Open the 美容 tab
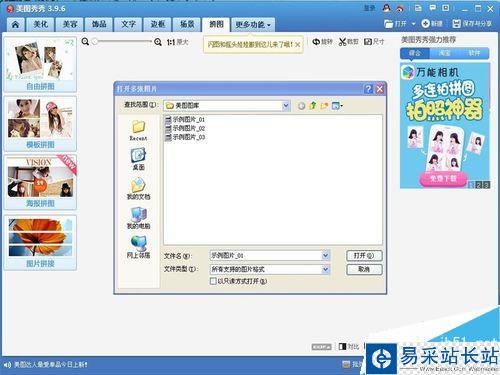Image resolution: width=500 pixels, height=375 pixels. click(70, 24)
